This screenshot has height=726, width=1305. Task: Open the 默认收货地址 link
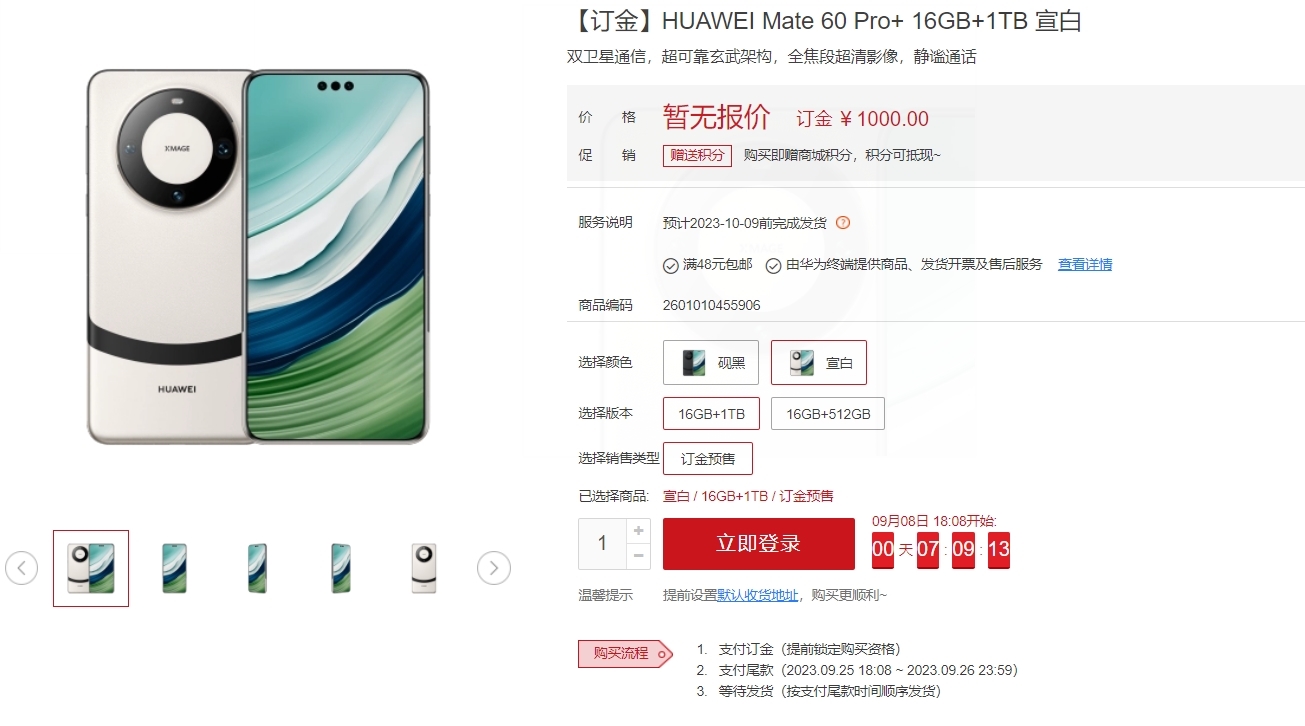tap(758, 595)
